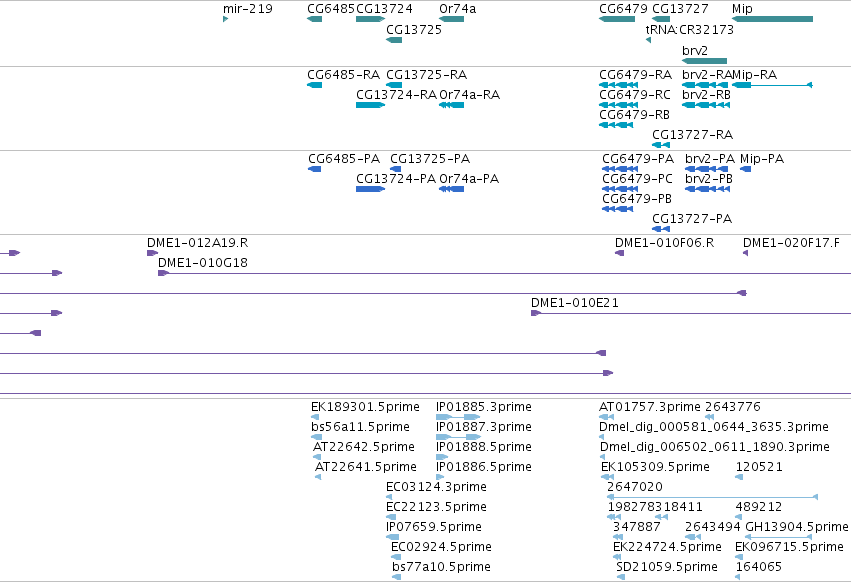The image size is (851, 582).
Task: Click the EK105309.5prime EST label
Action: point(655,467)
